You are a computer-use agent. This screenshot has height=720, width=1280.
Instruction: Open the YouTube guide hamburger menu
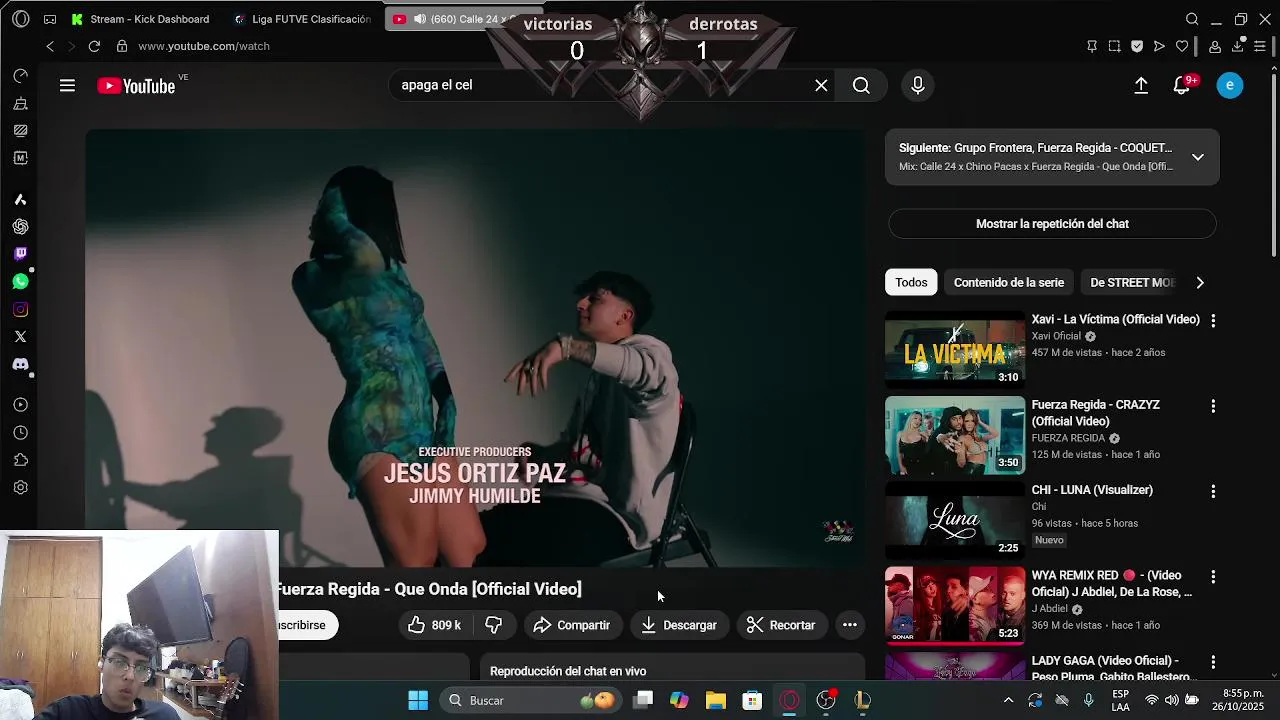(67, 86)
